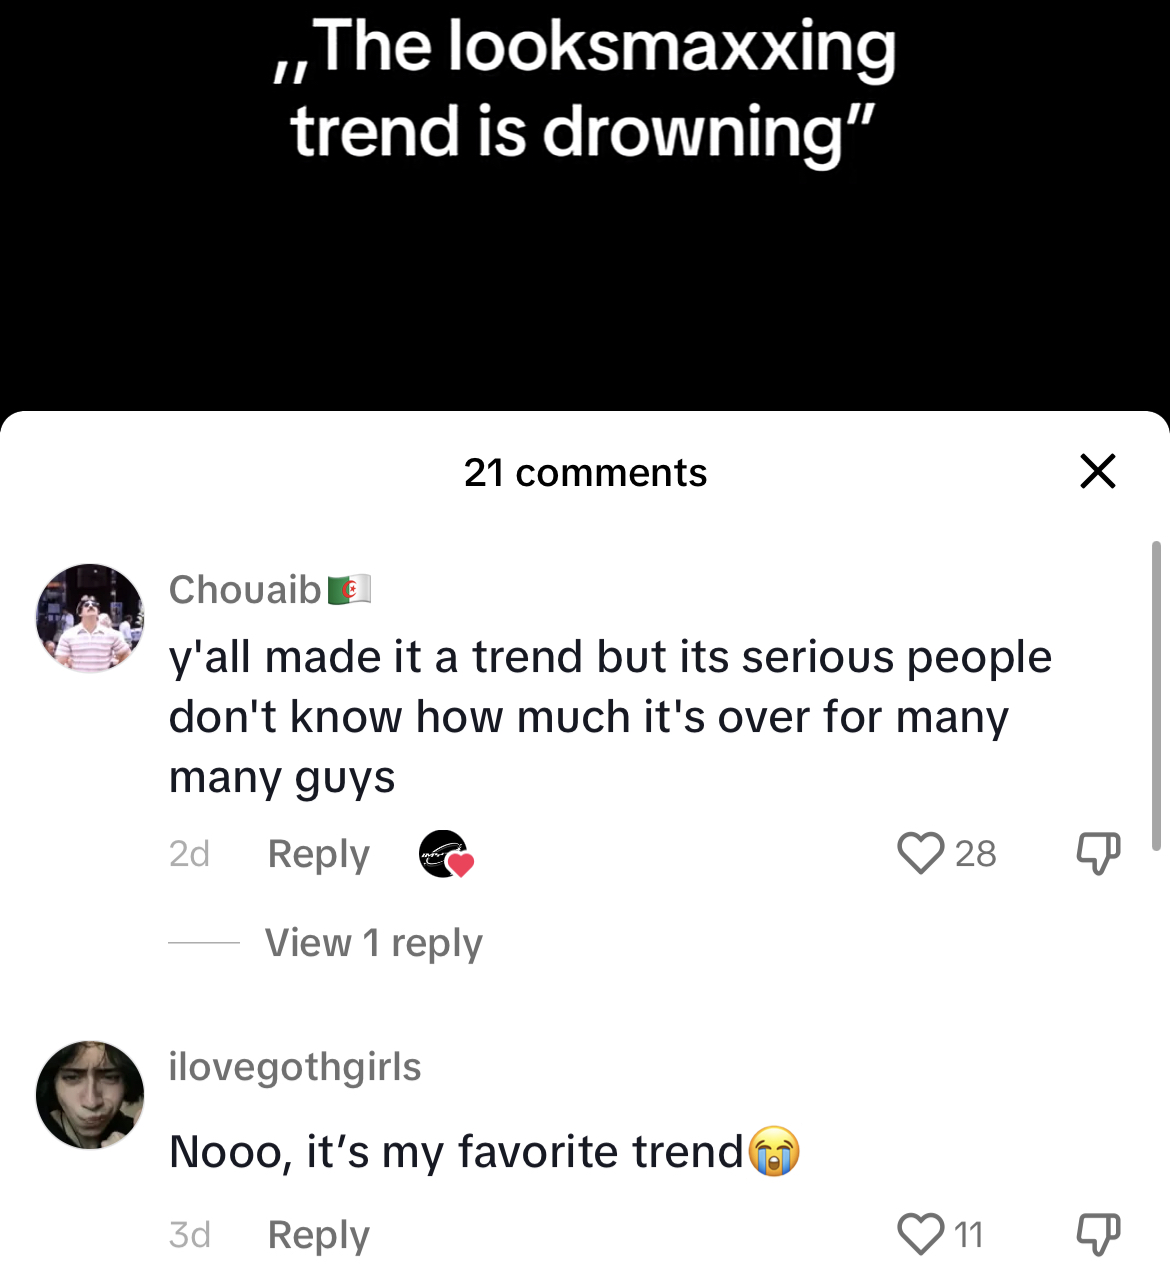The image size is (1170, 1273).
Task: Tap the creator-liked badge beside Reply
Action: pos(445,854)
